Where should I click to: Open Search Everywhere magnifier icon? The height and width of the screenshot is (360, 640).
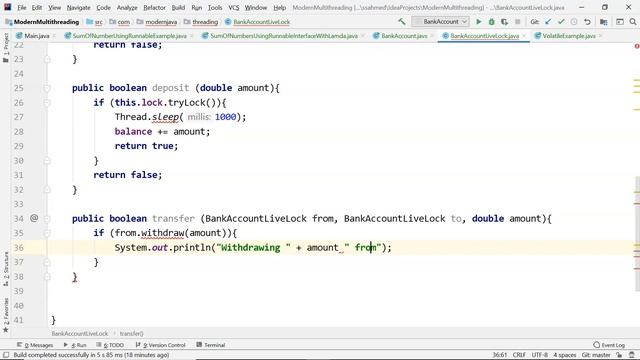click(633, 22)
